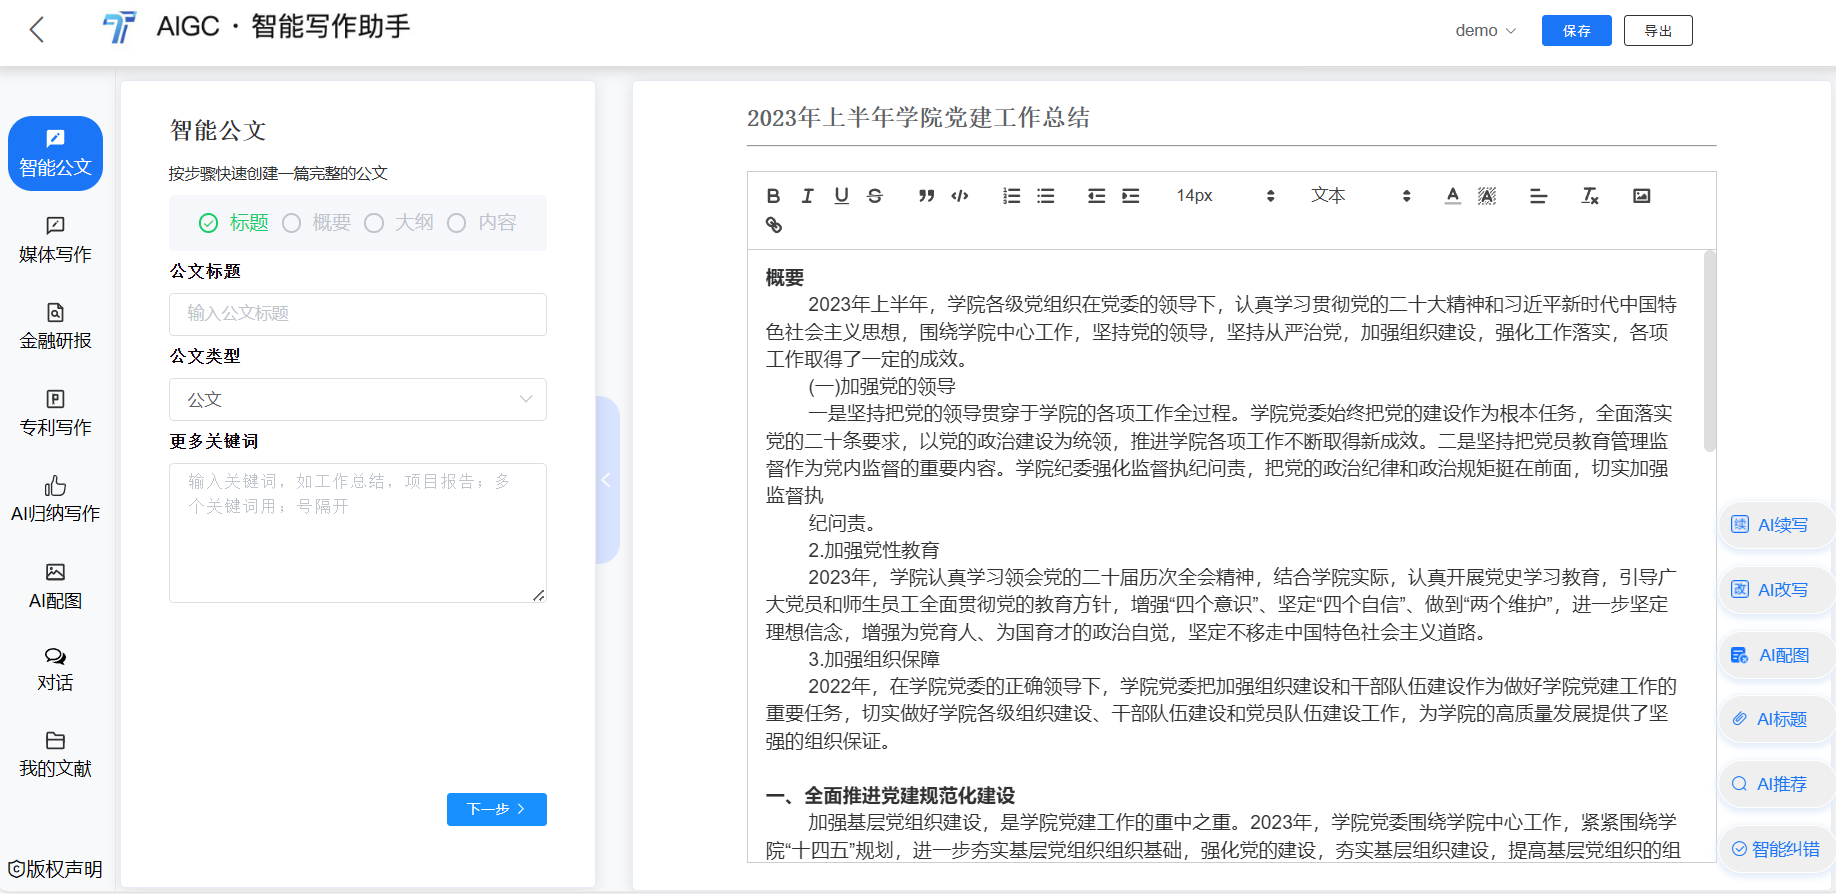
Task: Open the AI配图 sidebar section
Action: tap(55, 587)
